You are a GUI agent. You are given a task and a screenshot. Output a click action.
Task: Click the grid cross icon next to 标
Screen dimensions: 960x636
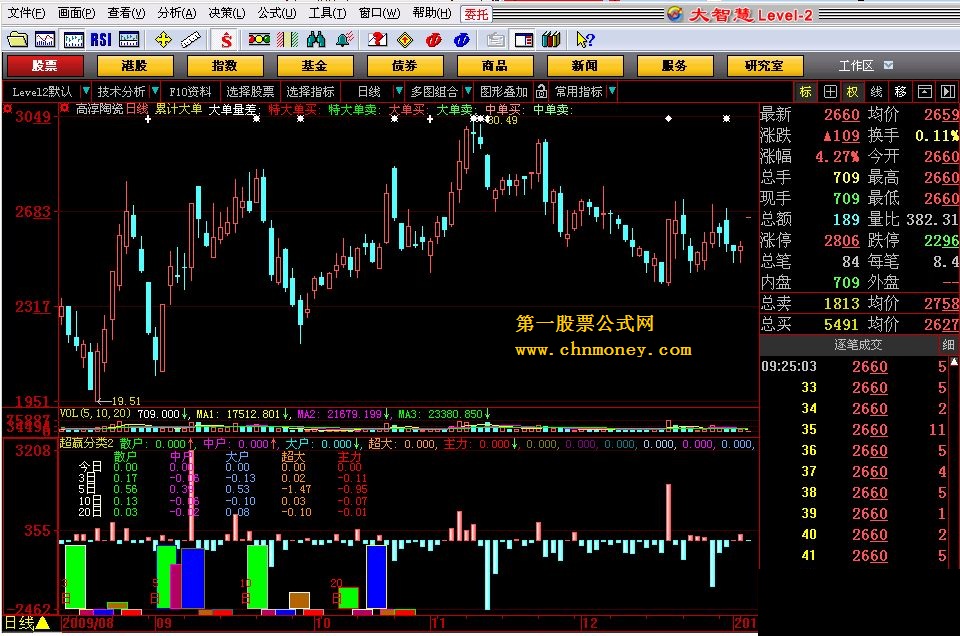830,92
